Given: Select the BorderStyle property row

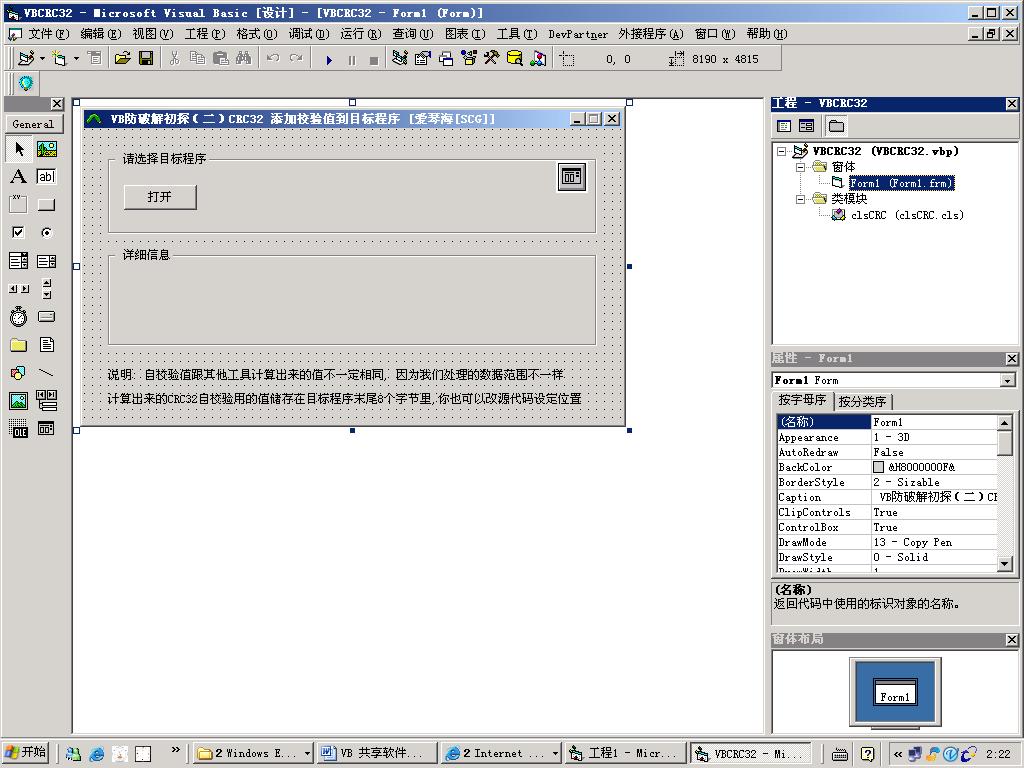Looking at the screenshot, I should tap(888, 482).
